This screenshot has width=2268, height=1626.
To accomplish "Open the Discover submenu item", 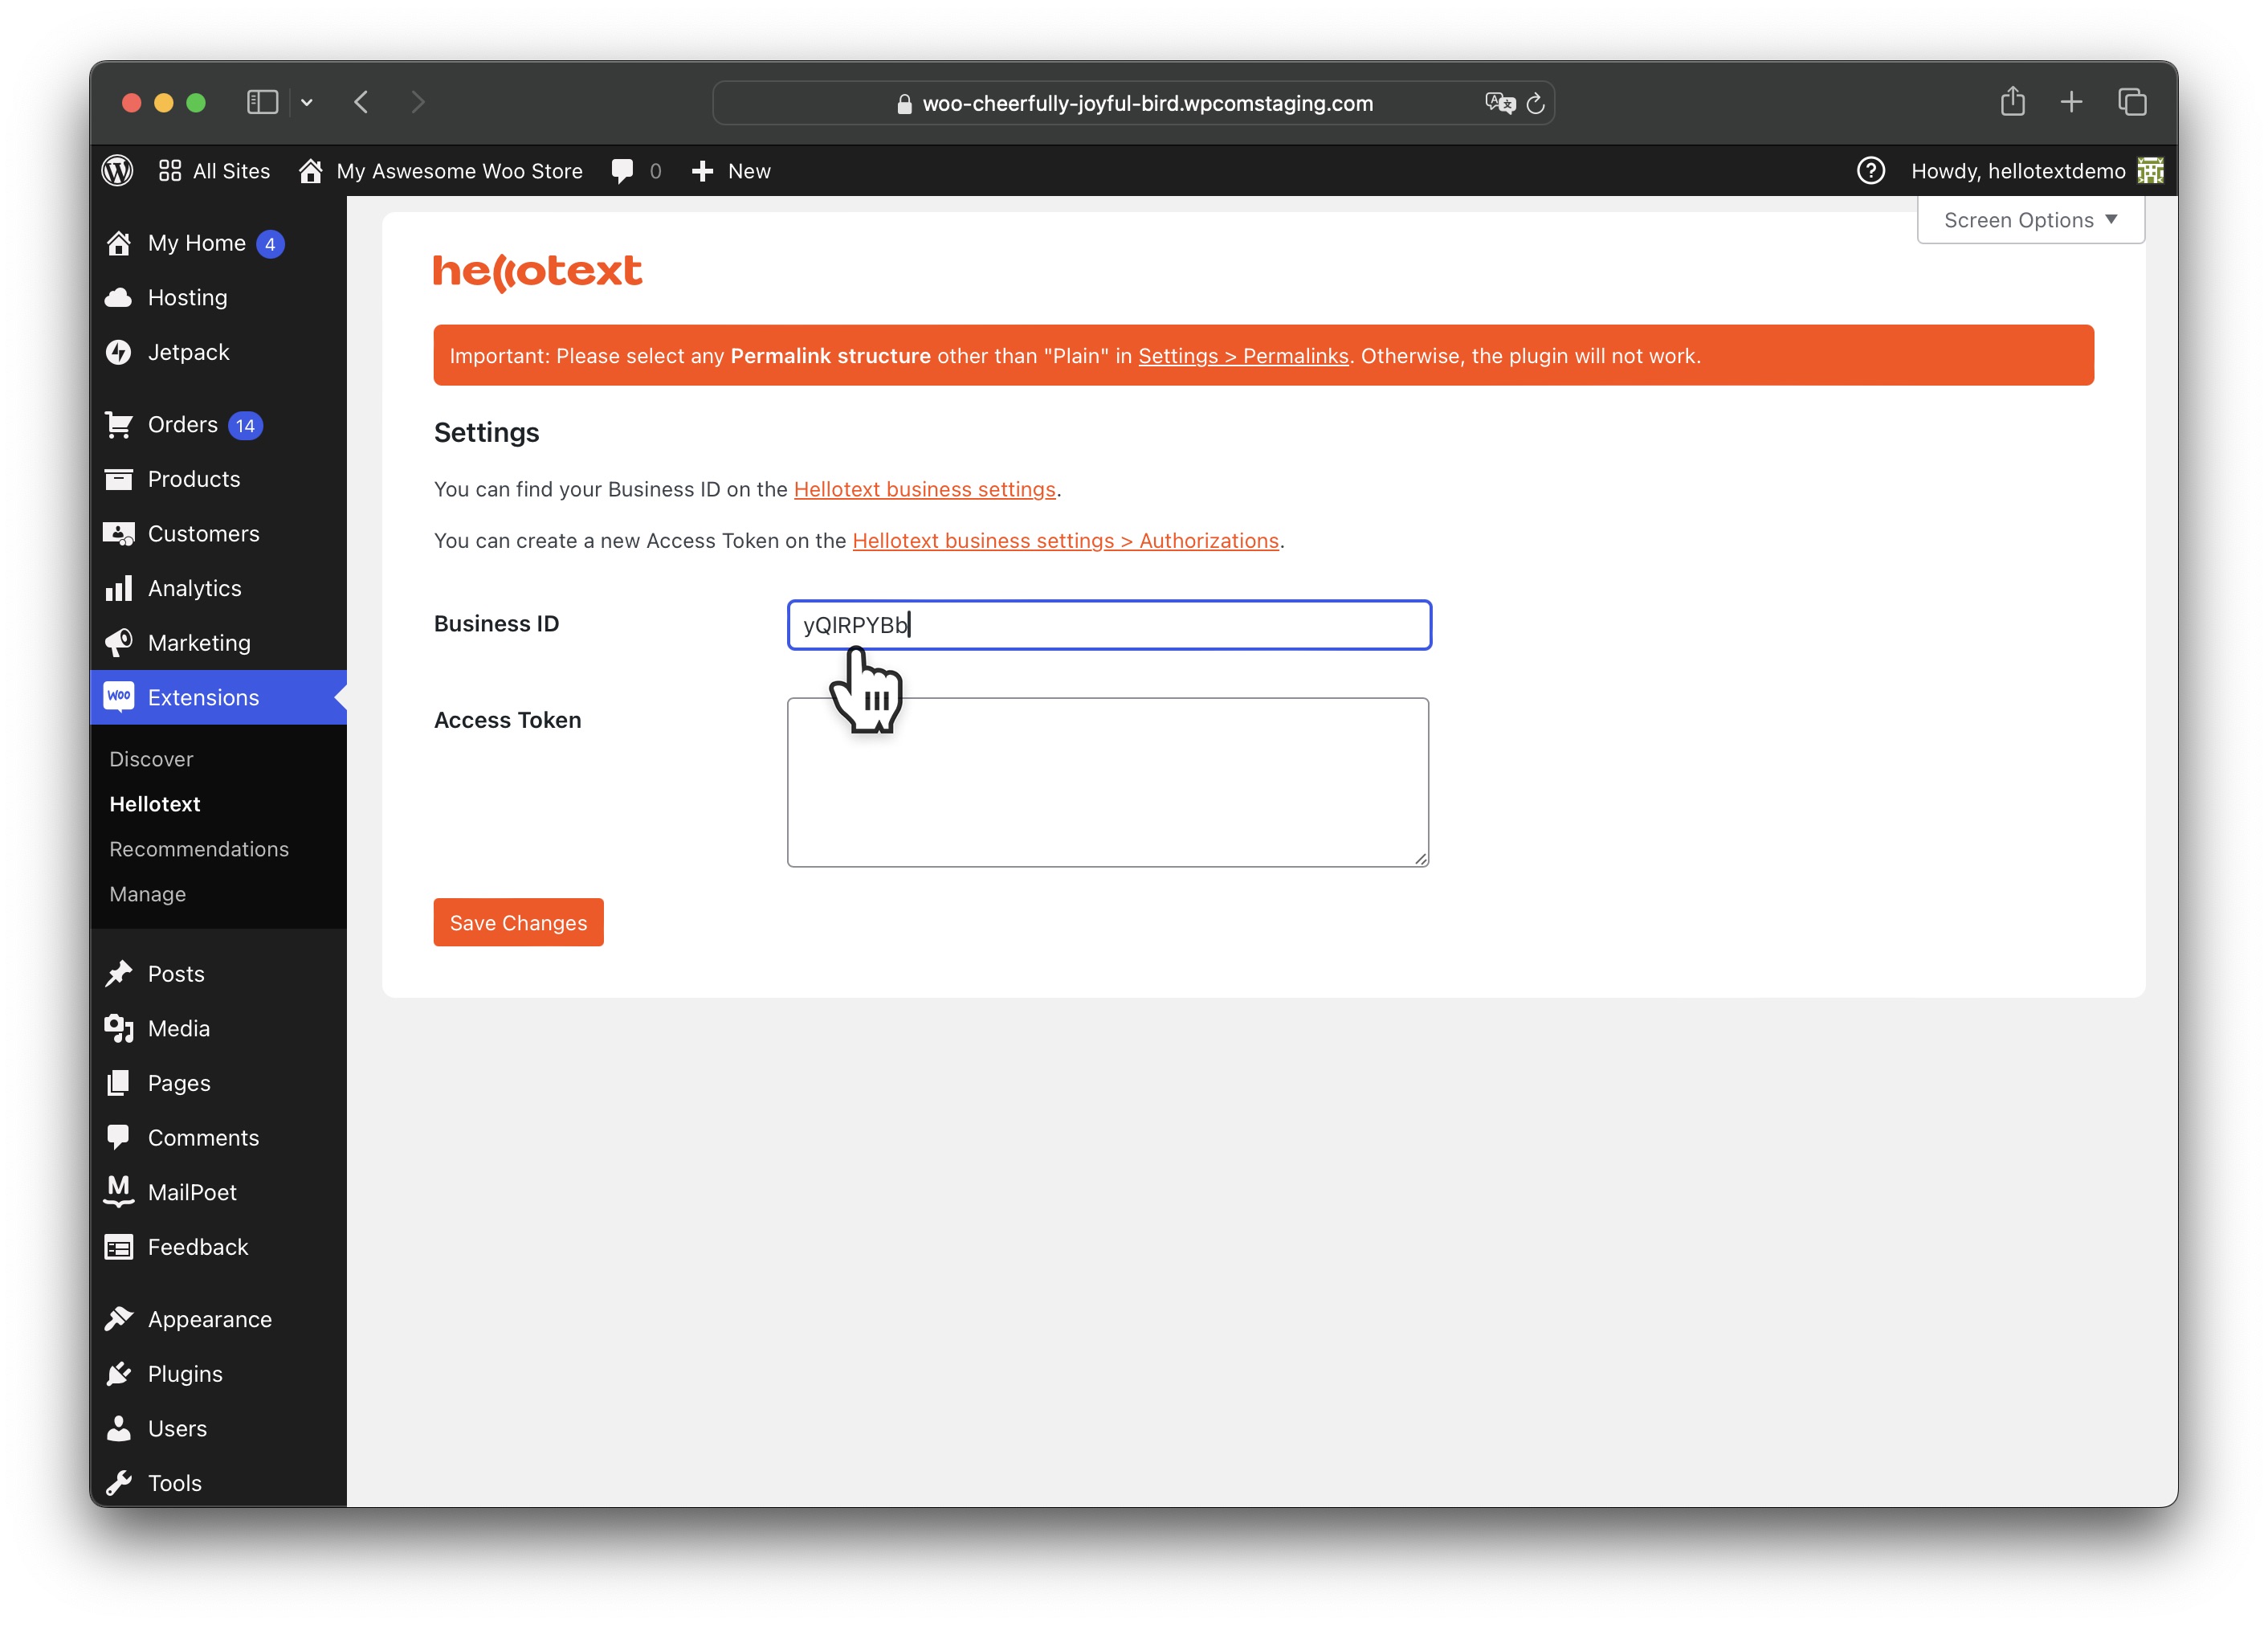I will click(x=151, y=759).
